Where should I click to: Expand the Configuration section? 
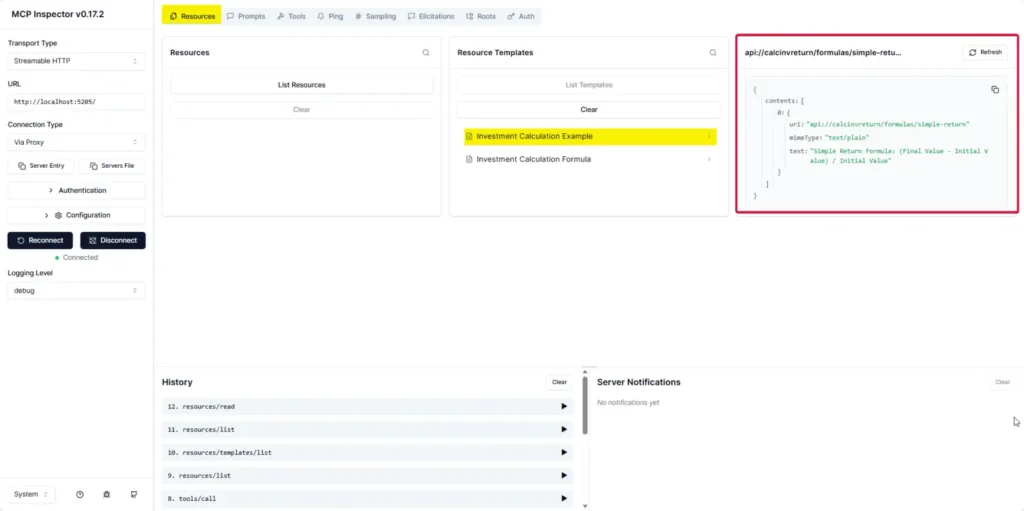coord(76,215)
